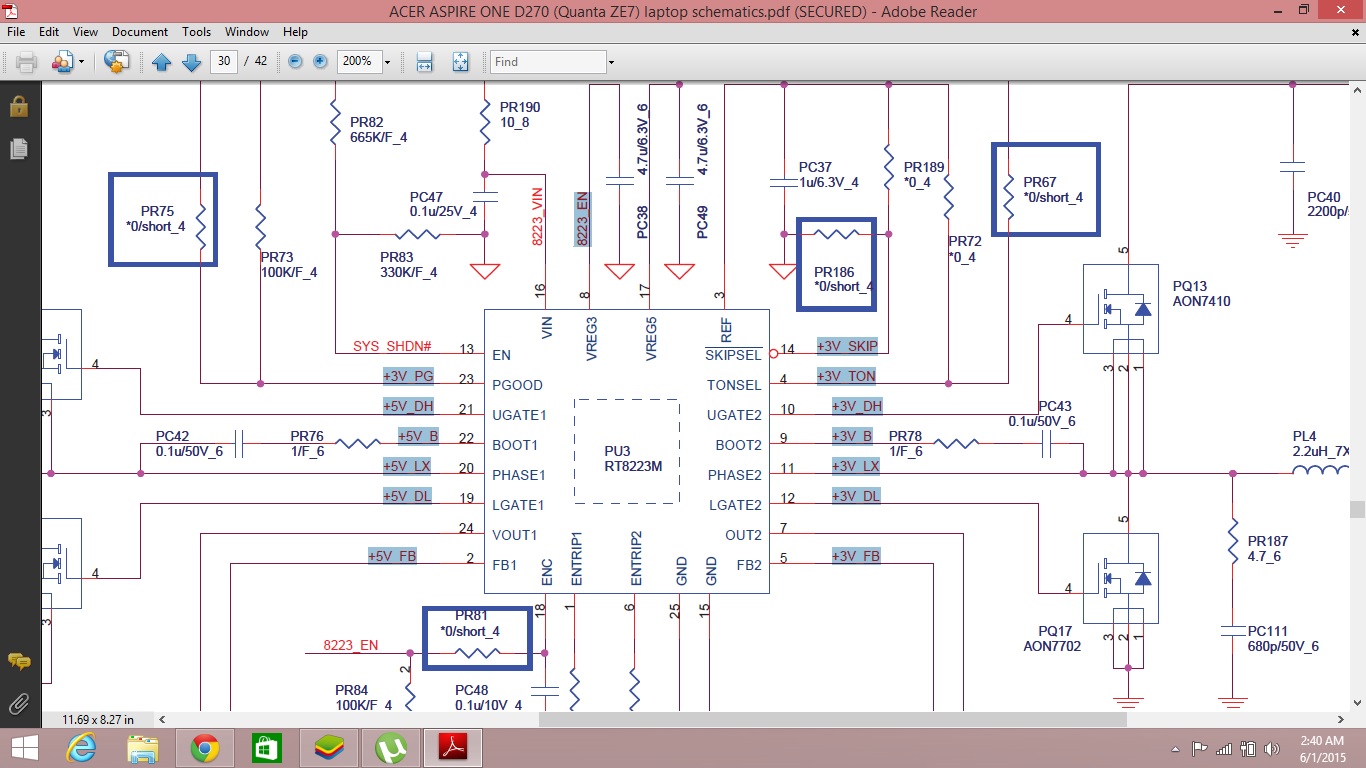
Task: Click the battery power tray icon
Action: pyautogui.click(x=1249, y=748)
